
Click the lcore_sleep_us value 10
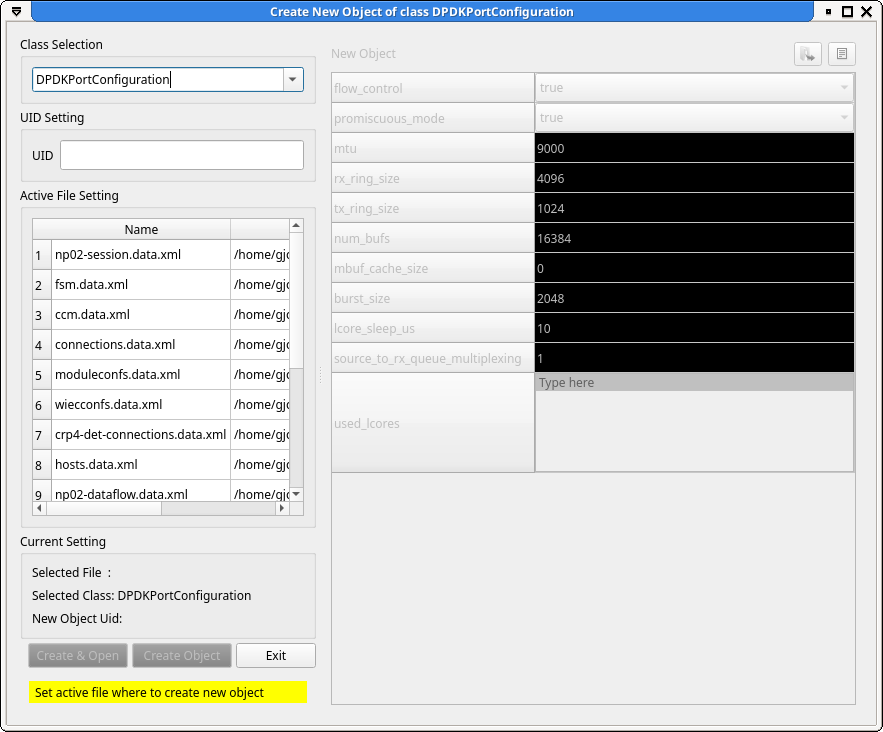694,328
